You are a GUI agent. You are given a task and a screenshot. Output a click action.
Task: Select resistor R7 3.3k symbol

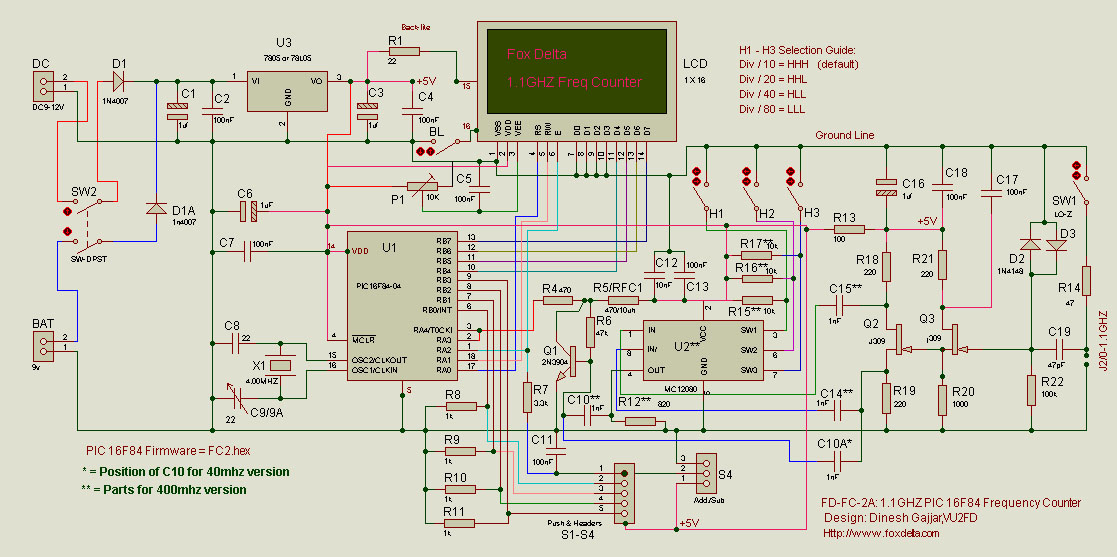(x=527, y=397)
